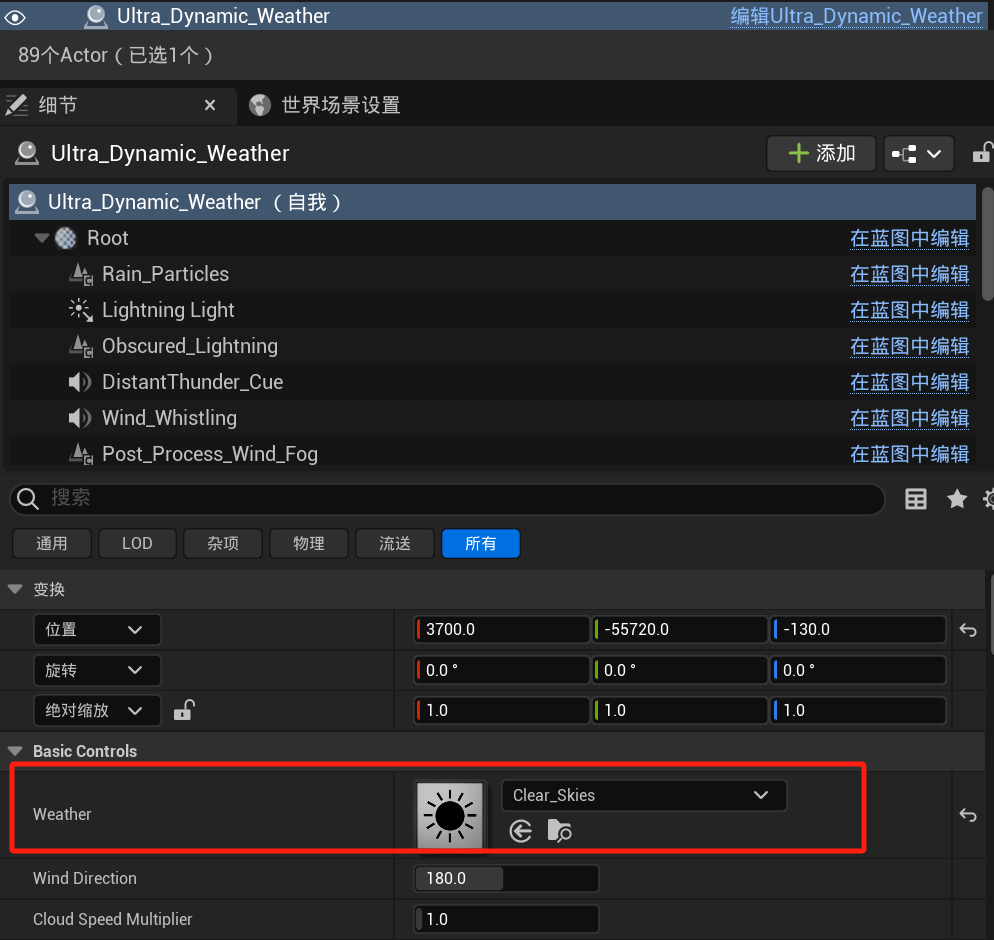Image resolution: width=994 pixels, height=940 pixels.
Task: Select the Post_Process_Wind_Fog component
Action: click(x=210, y=454)
